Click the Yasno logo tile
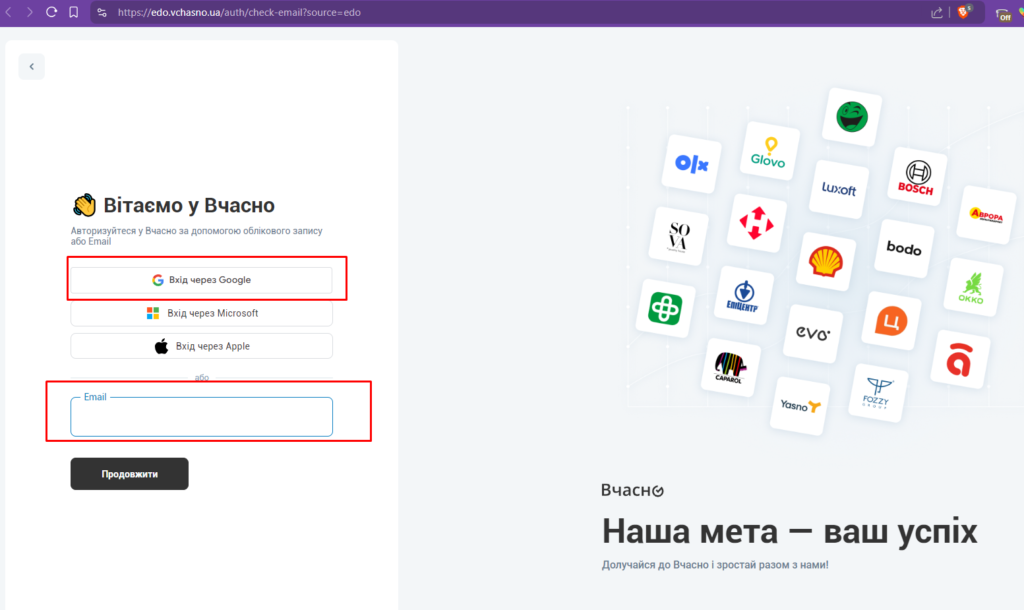Image resolution: width=1024 pixels, height=610 pixels. [x=799, y=406]
